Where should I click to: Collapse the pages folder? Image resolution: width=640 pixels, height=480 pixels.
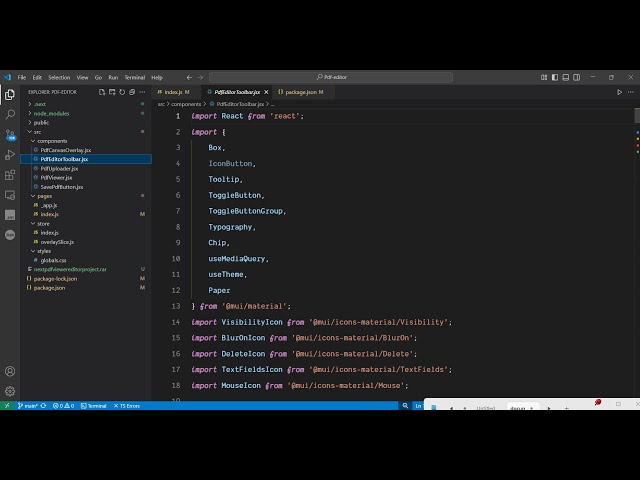pos(87,196)
